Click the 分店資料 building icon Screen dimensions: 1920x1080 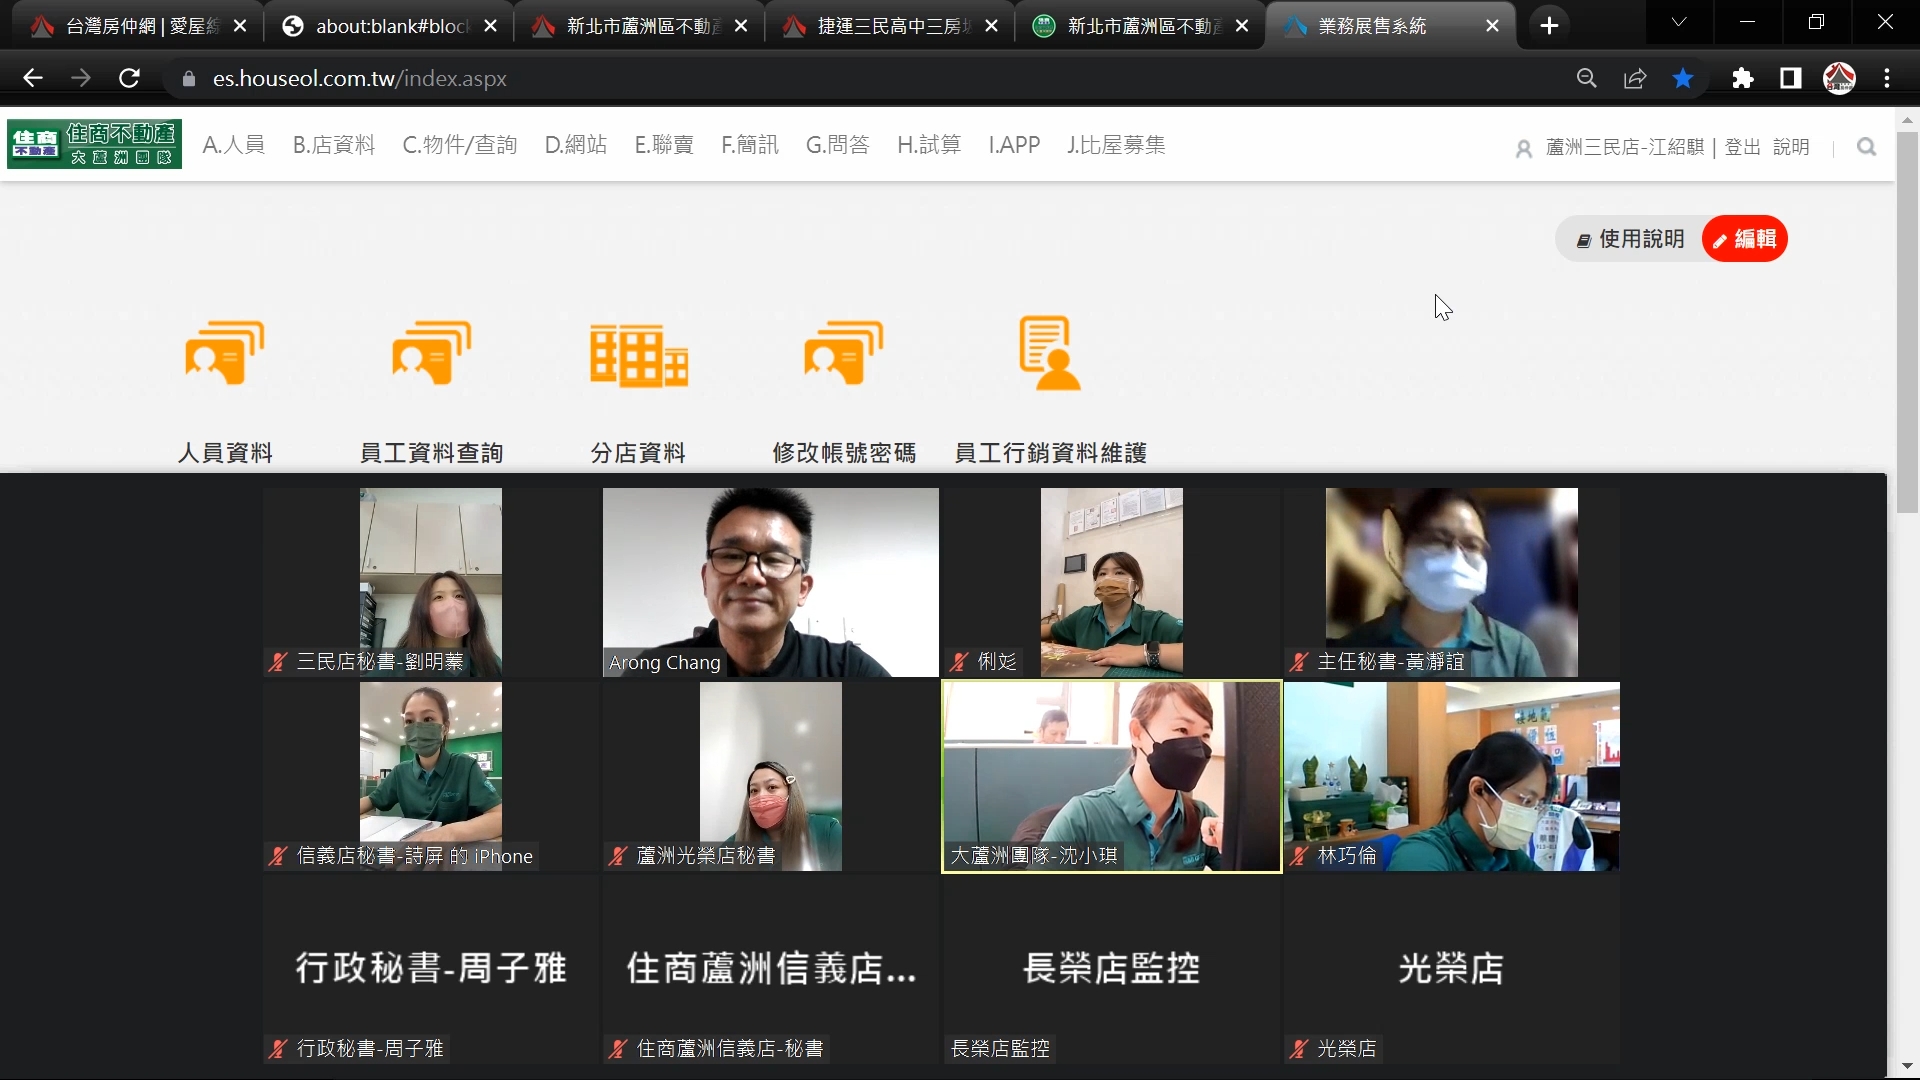[x=638, y=355]
